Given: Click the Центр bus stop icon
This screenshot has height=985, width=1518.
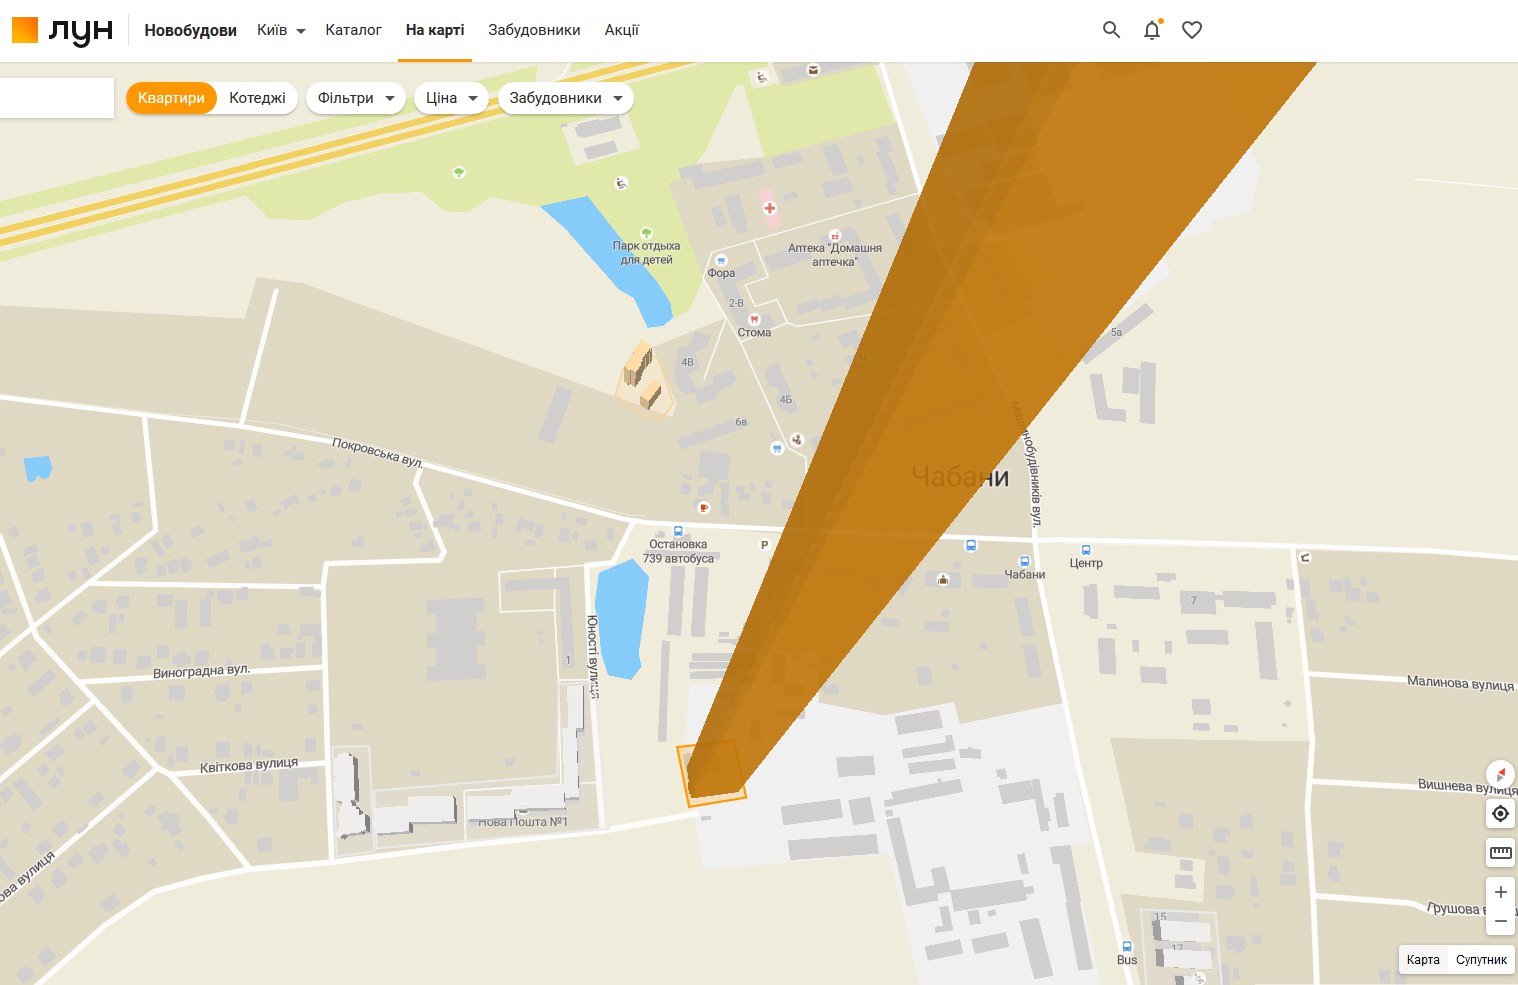Looking at the screenshot, I should click(x=1086, y=550).
